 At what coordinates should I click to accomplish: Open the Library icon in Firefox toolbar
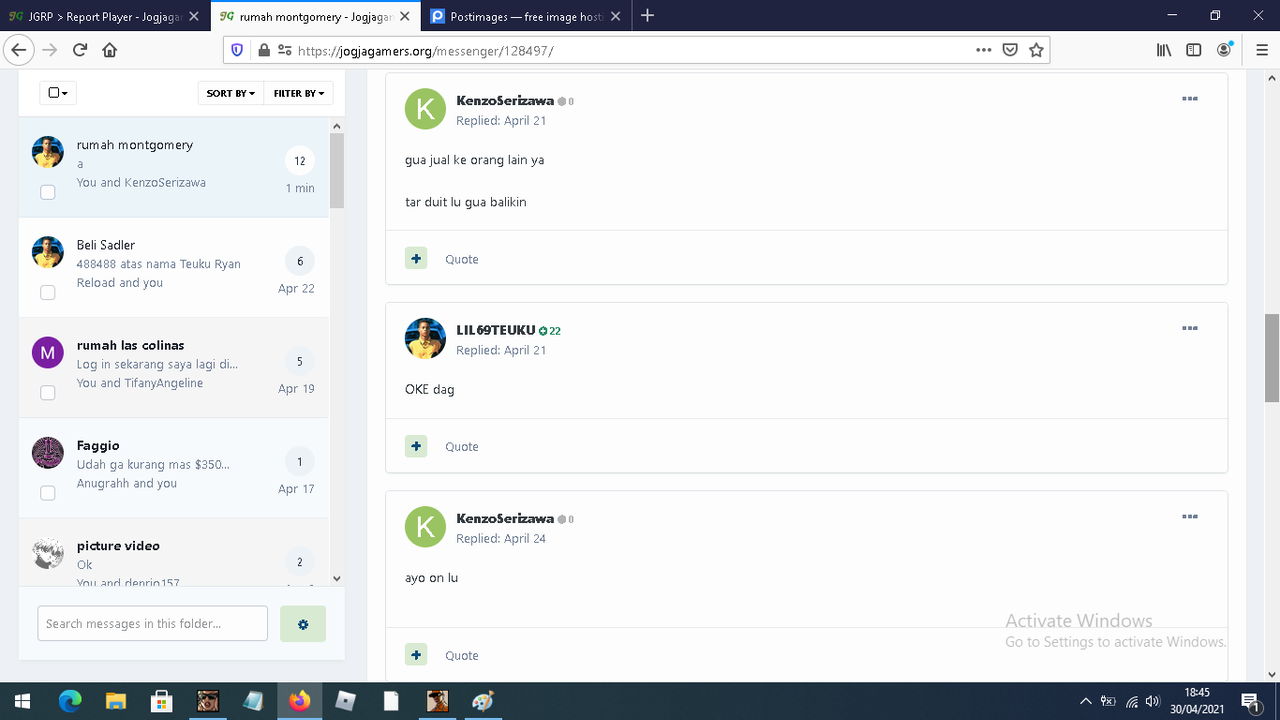click(x=1164, y=50)
